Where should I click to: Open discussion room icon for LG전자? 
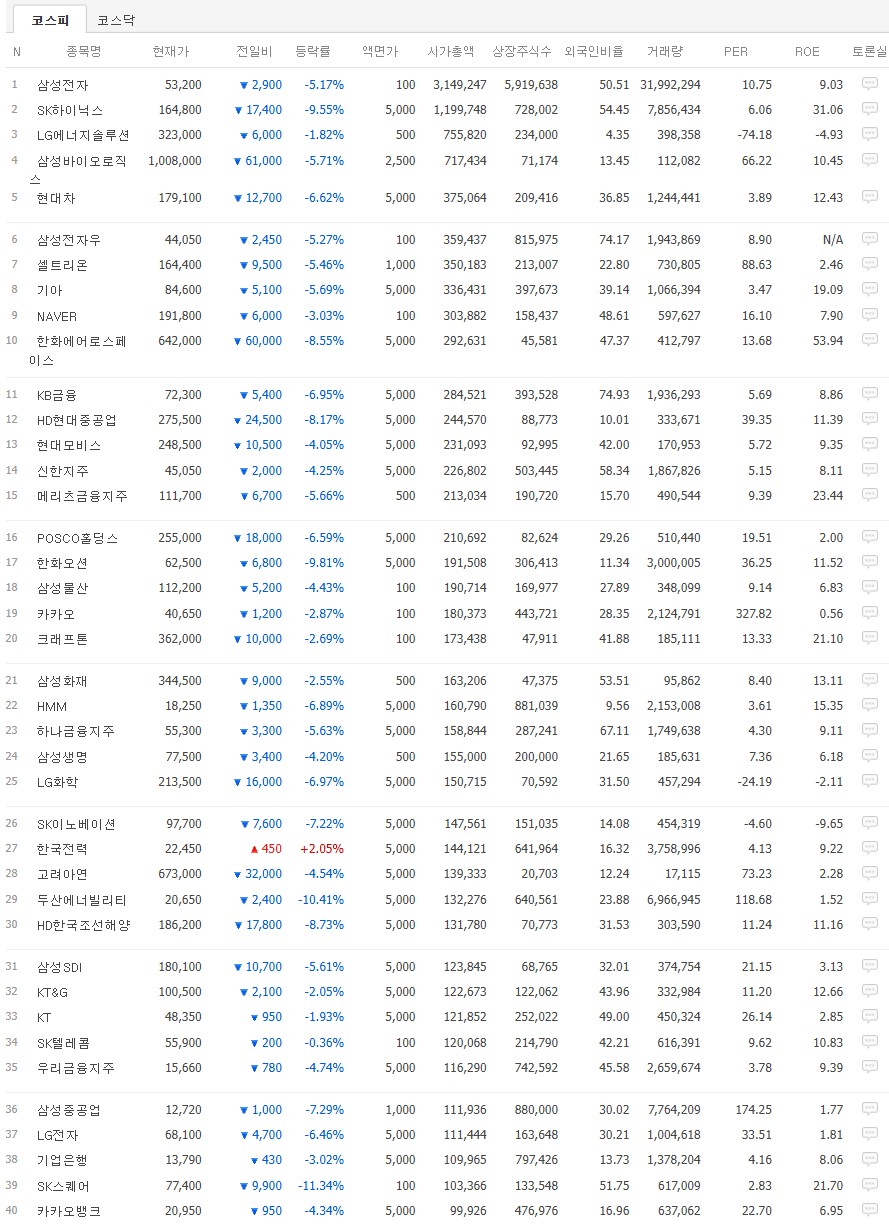click(869, 1134)
